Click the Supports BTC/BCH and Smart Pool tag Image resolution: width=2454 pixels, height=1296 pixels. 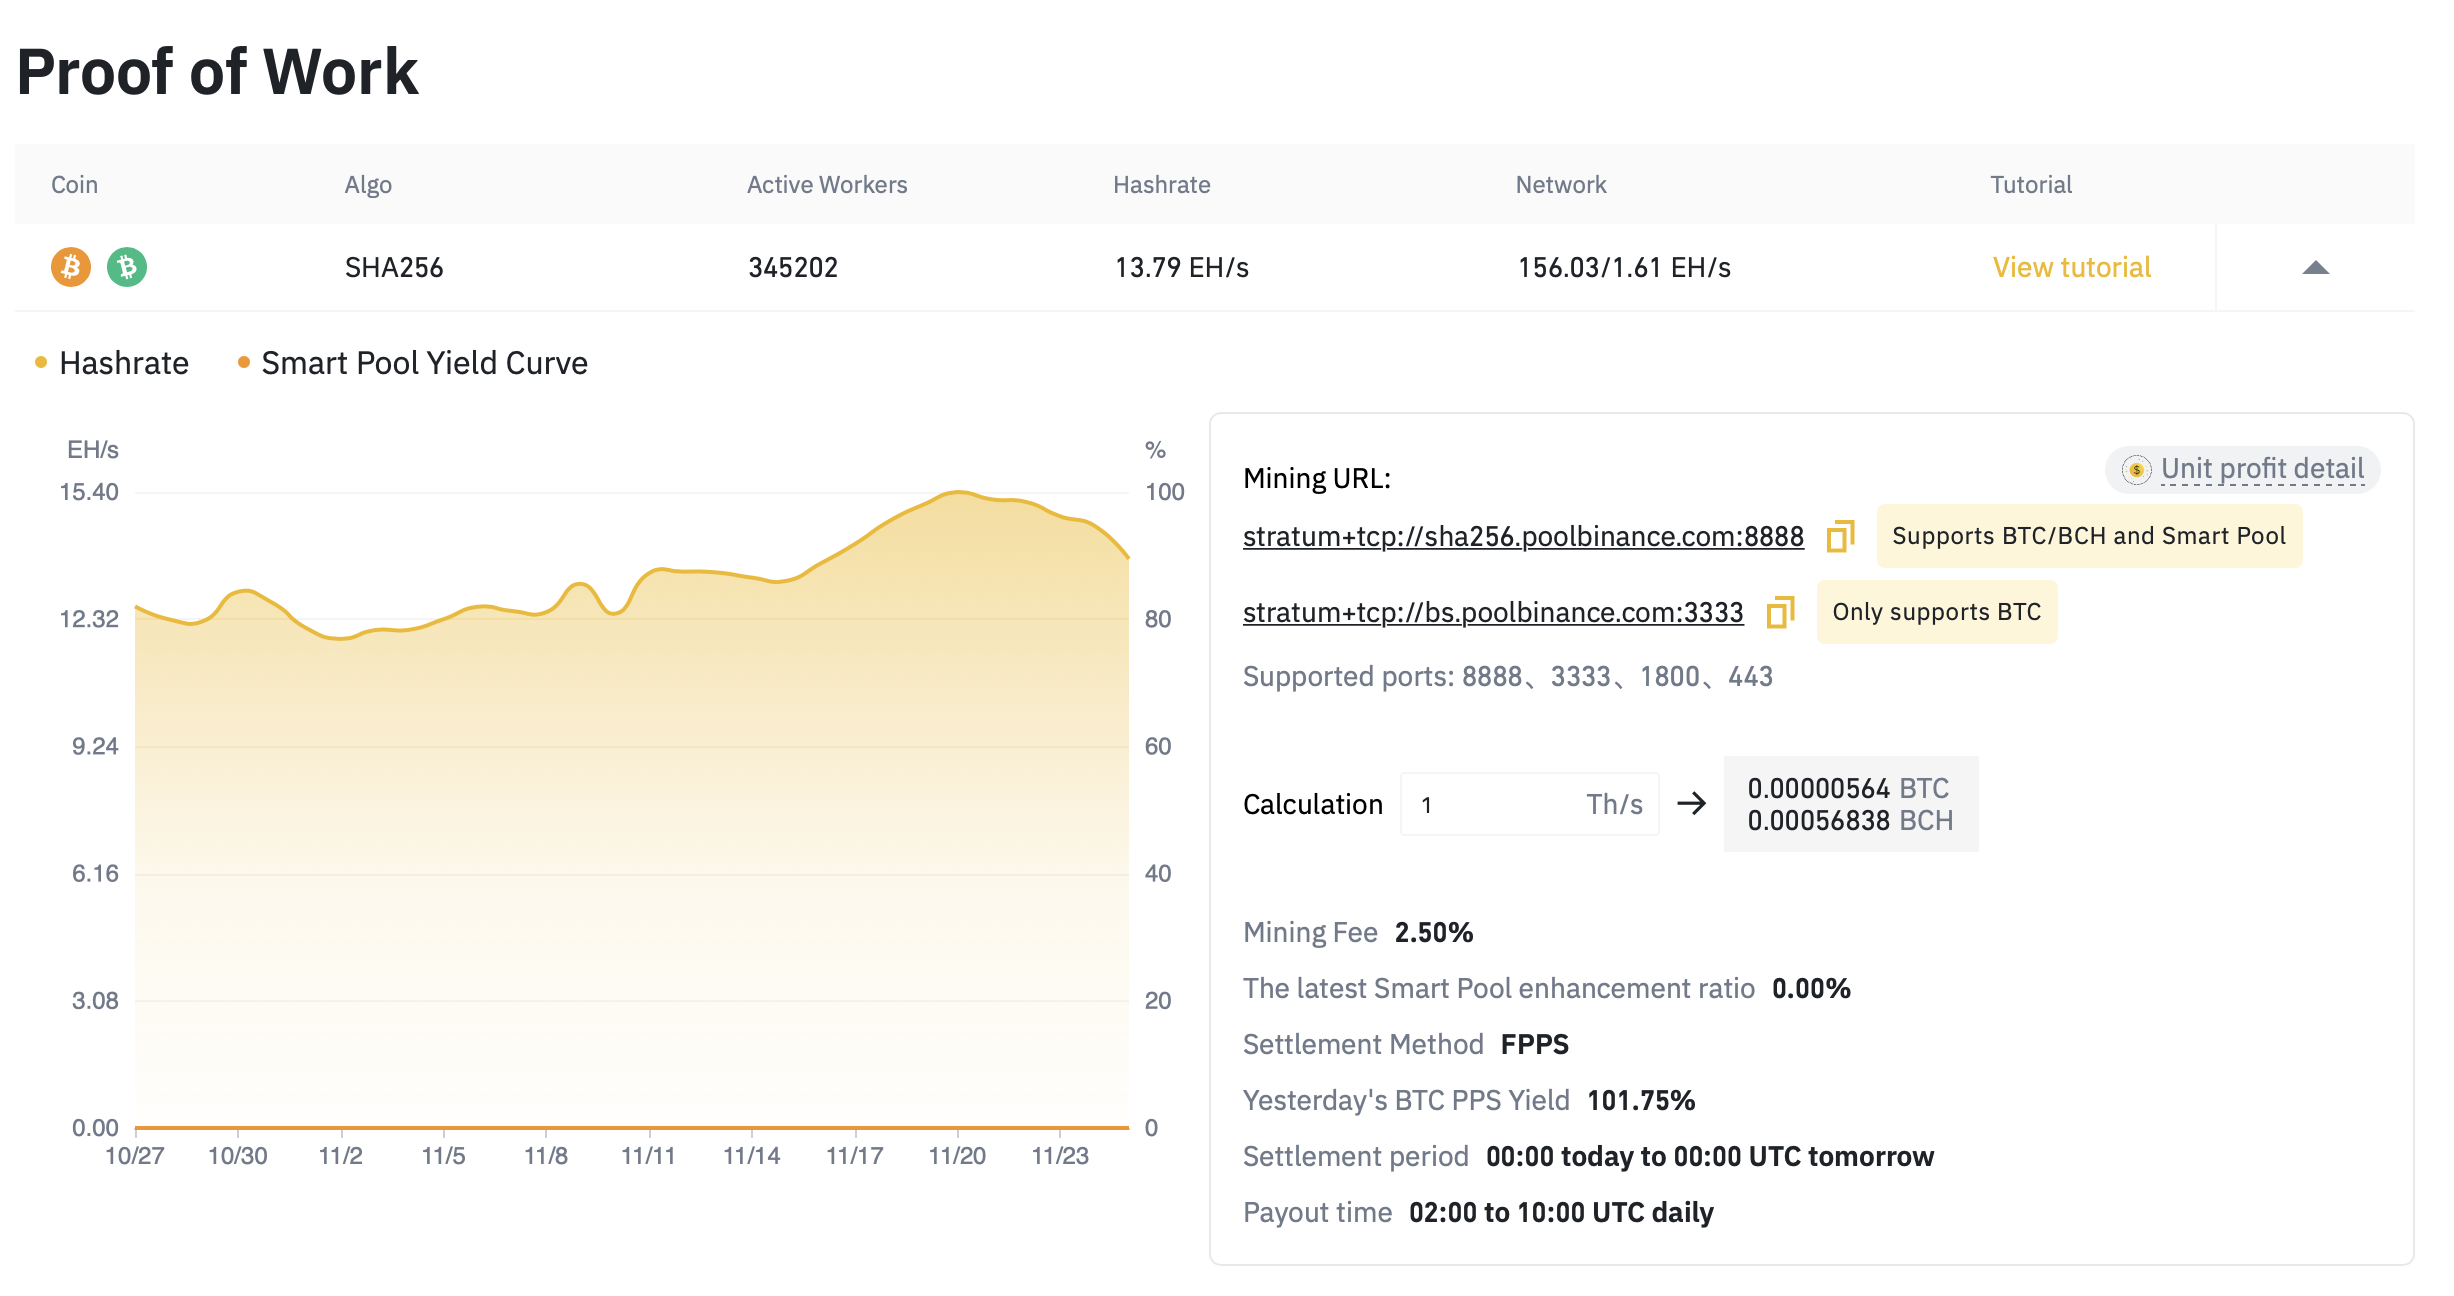(2088, 536)
